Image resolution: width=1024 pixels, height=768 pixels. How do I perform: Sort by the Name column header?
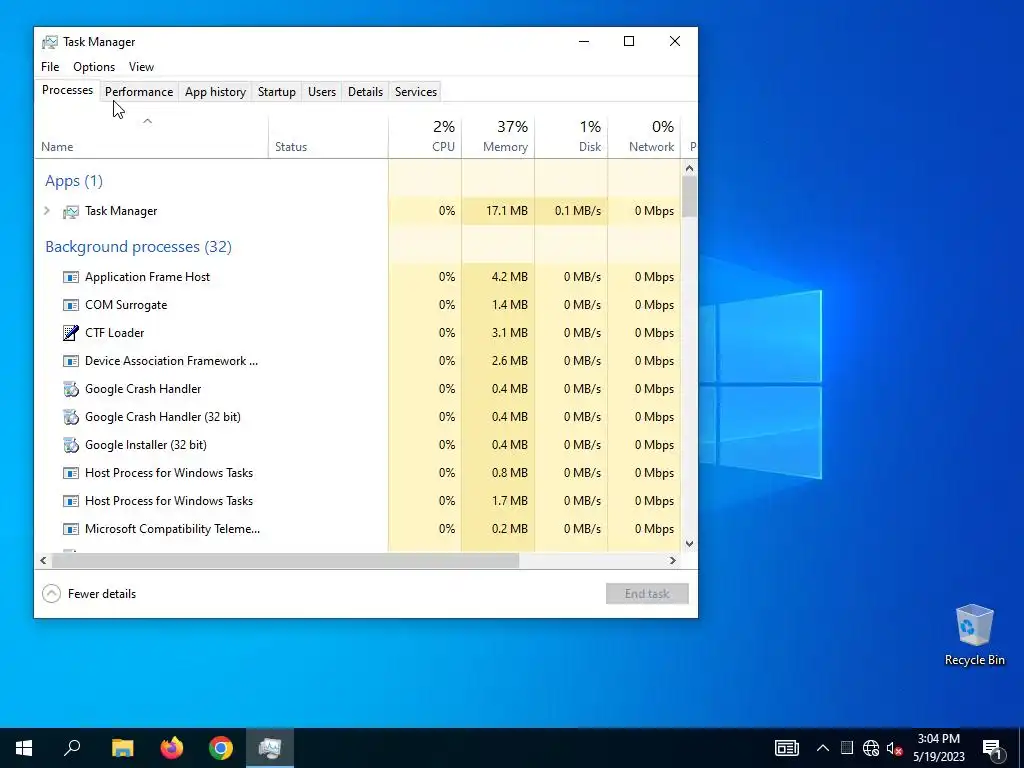152,137
